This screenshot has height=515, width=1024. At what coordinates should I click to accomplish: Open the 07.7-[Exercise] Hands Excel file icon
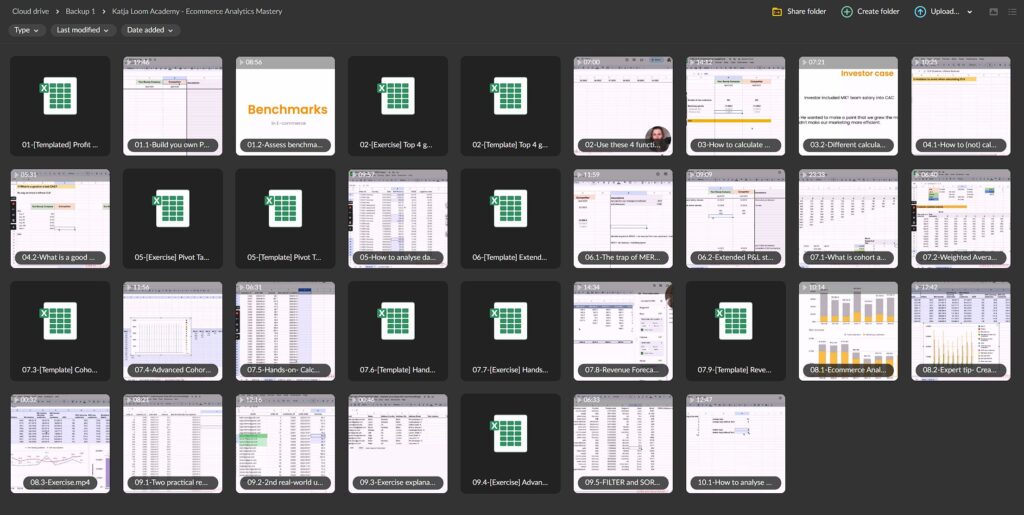(x=510, y=320)
